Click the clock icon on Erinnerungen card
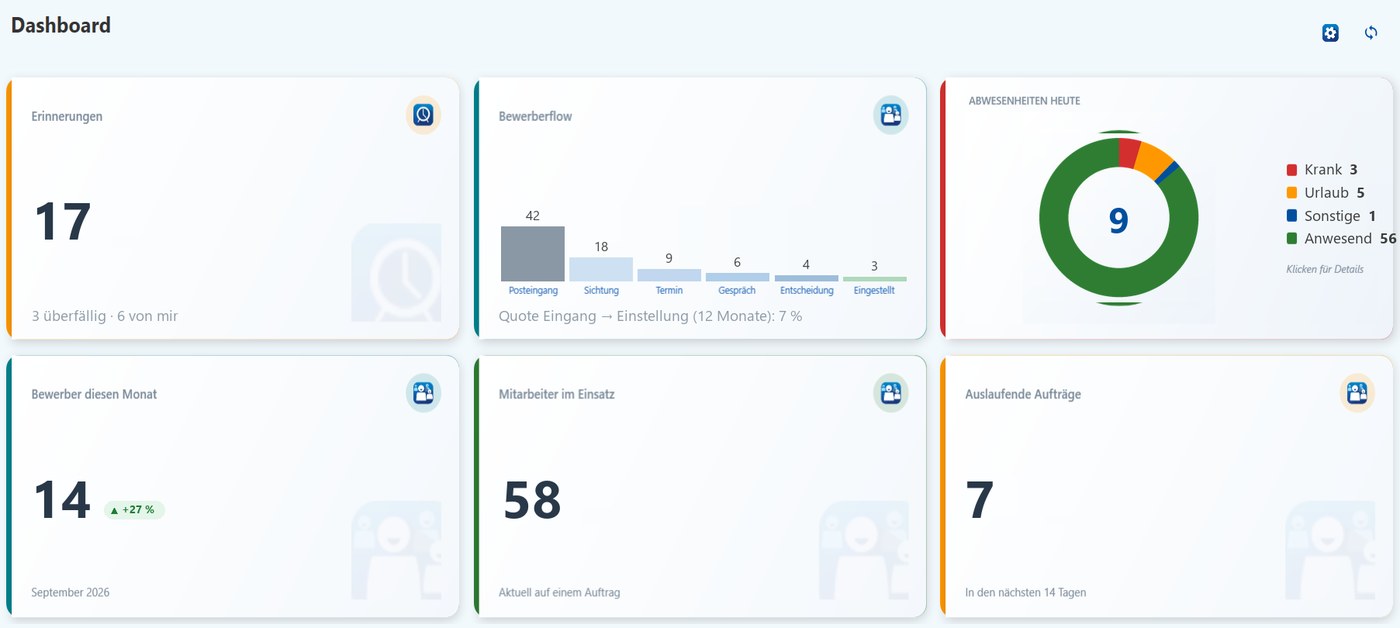 point(424,116)
